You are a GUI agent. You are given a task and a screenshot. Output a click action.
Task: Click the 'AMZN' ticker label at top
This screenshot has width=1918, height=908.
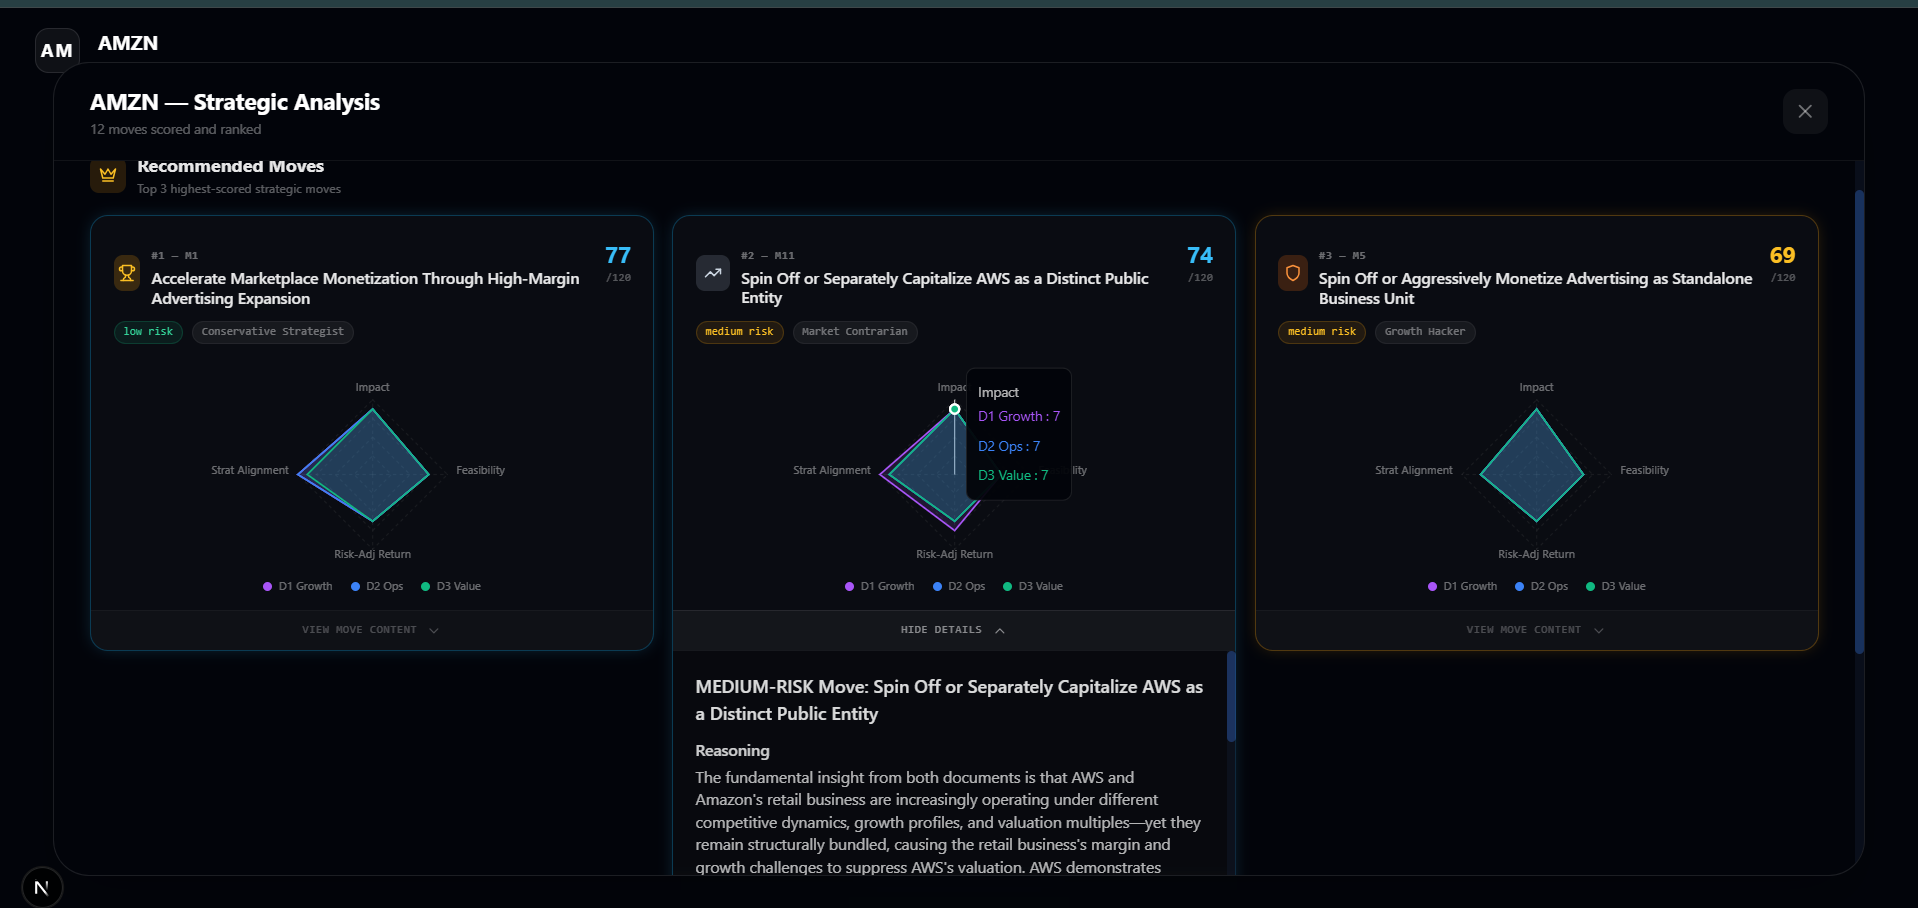[128, 43]
